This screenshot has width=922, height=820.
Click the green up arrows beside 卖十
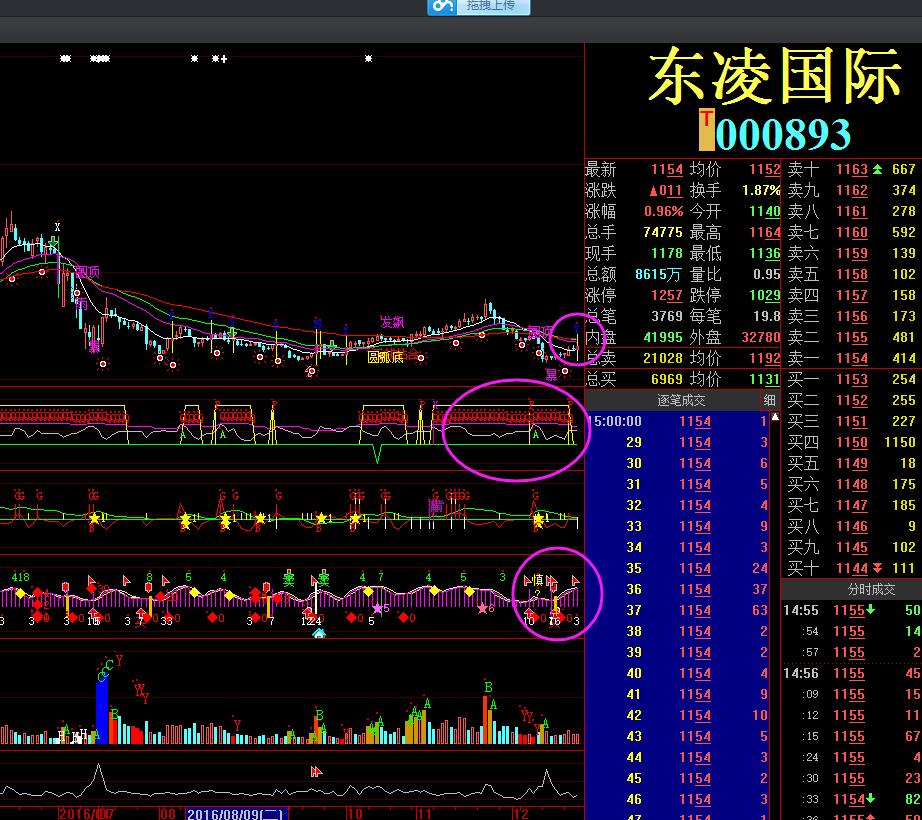tap(877, 169)
